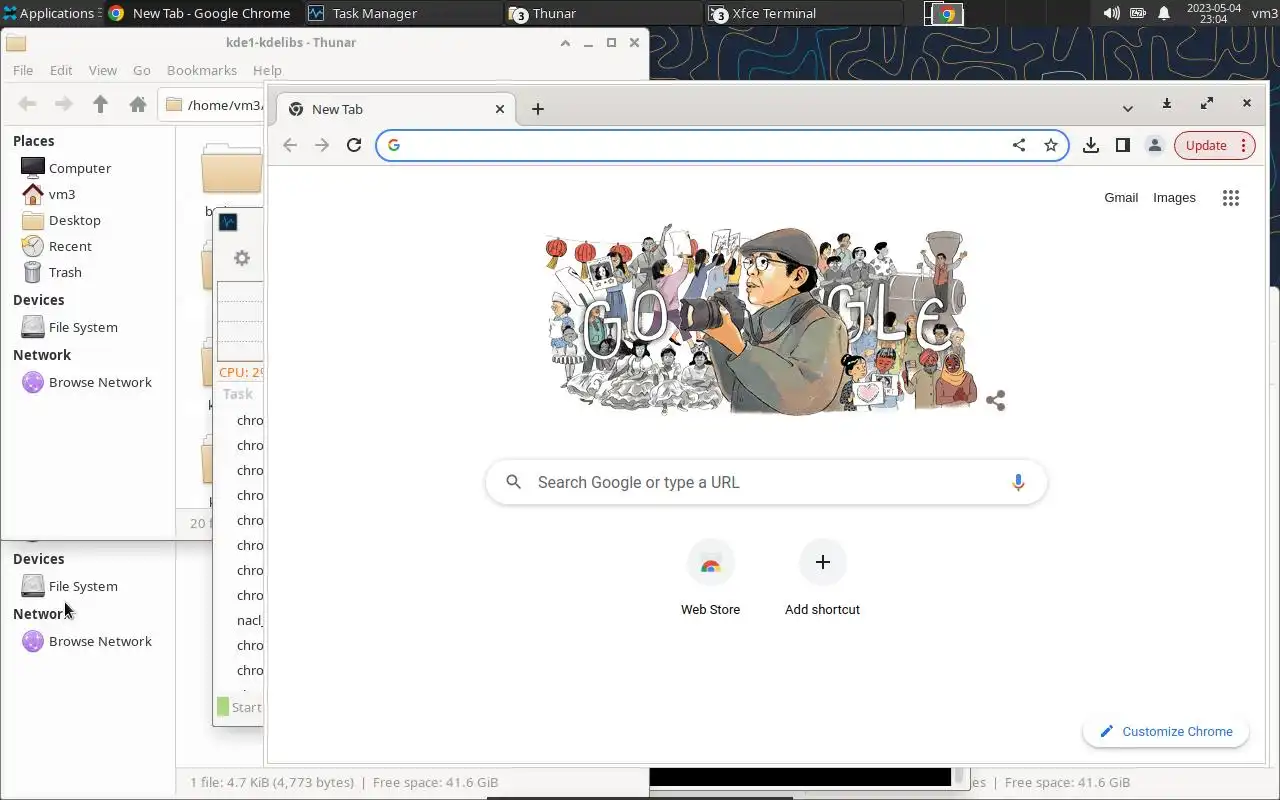
Task: Open Thunar Bookmarks menu
Action: (202, 70)
